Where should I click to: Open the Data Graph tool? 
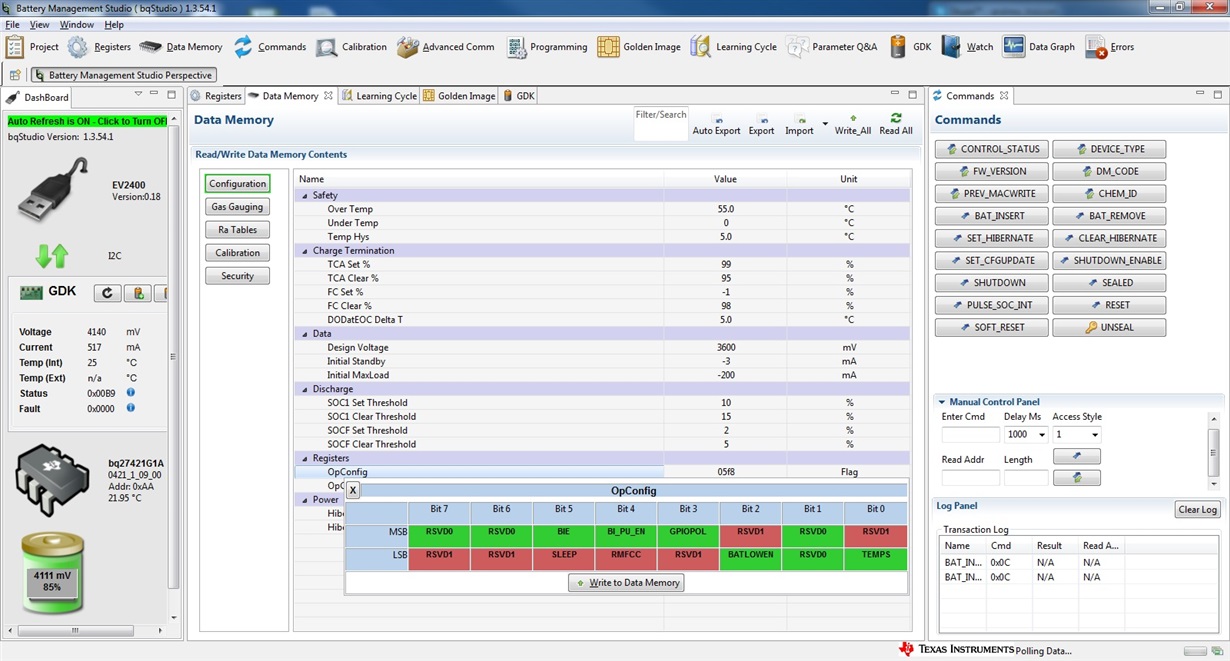point(1039,47)
